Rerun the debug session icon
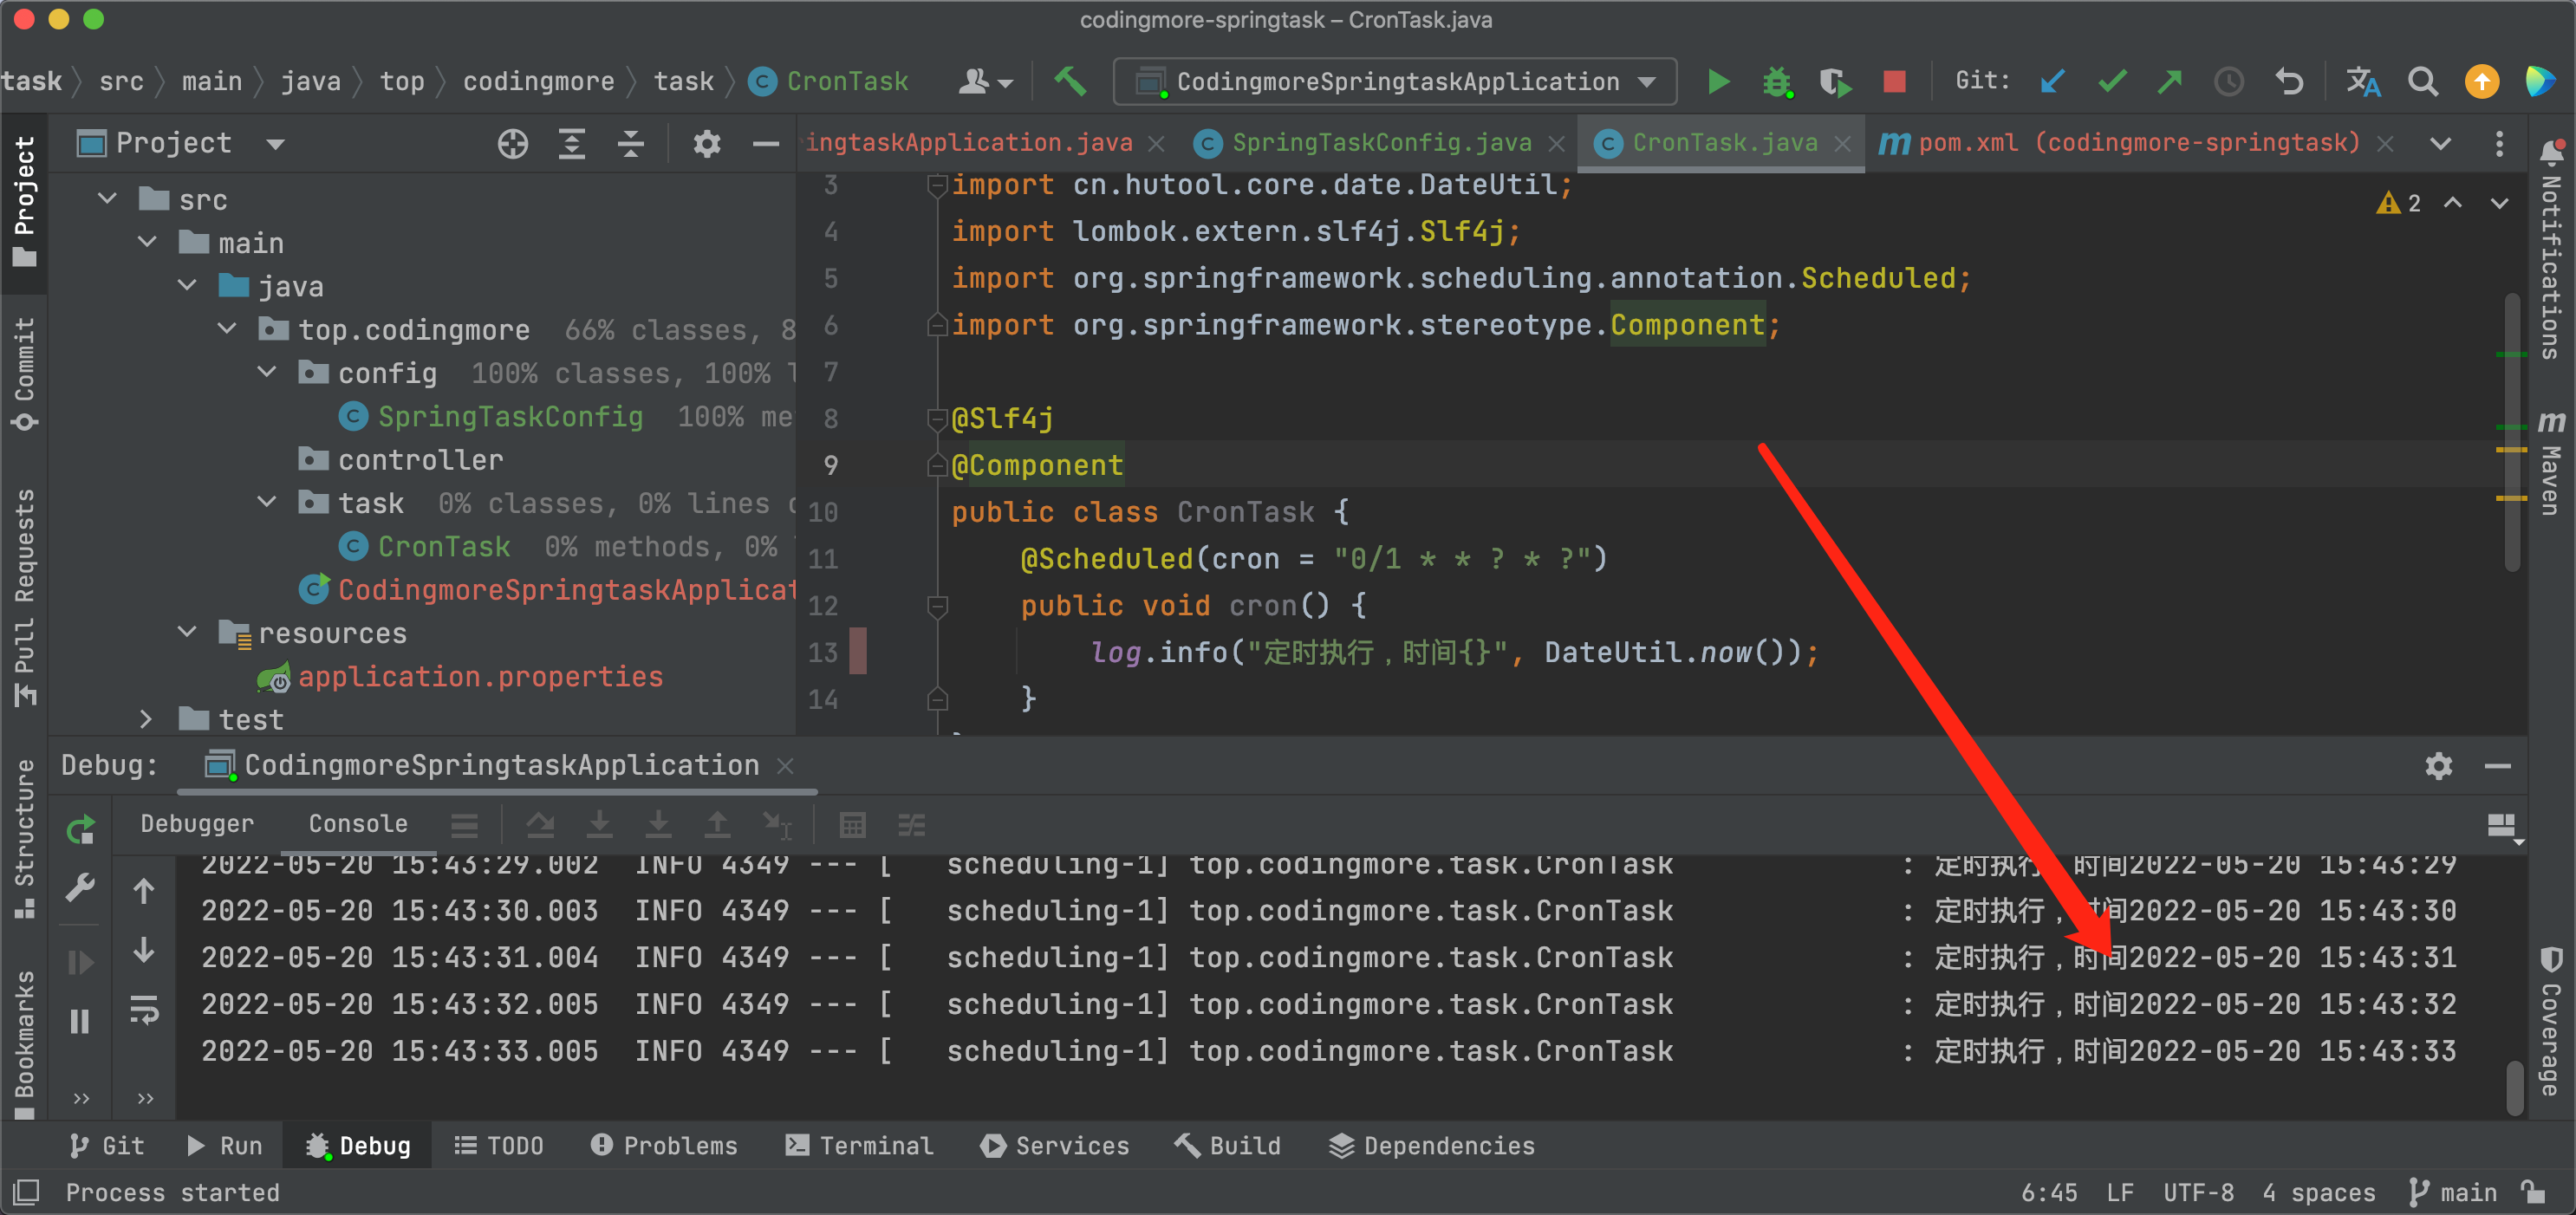This screenshot has width=2576, height=1215. (x=80, y=829)
